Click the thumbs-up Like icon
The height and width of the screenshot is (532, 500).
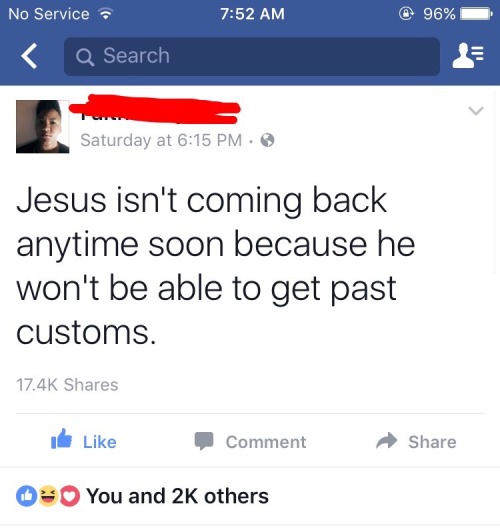click(x=61, y=439)
